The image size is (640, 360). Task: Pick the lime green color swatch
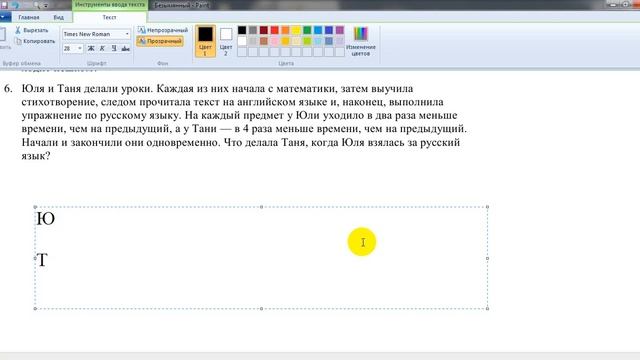[307, 41]
